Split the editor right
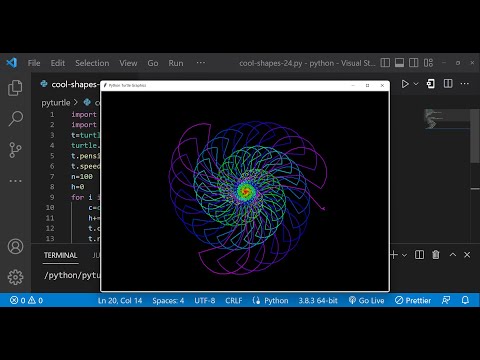This screenshot has height=360, width=480. coord(448,84)
